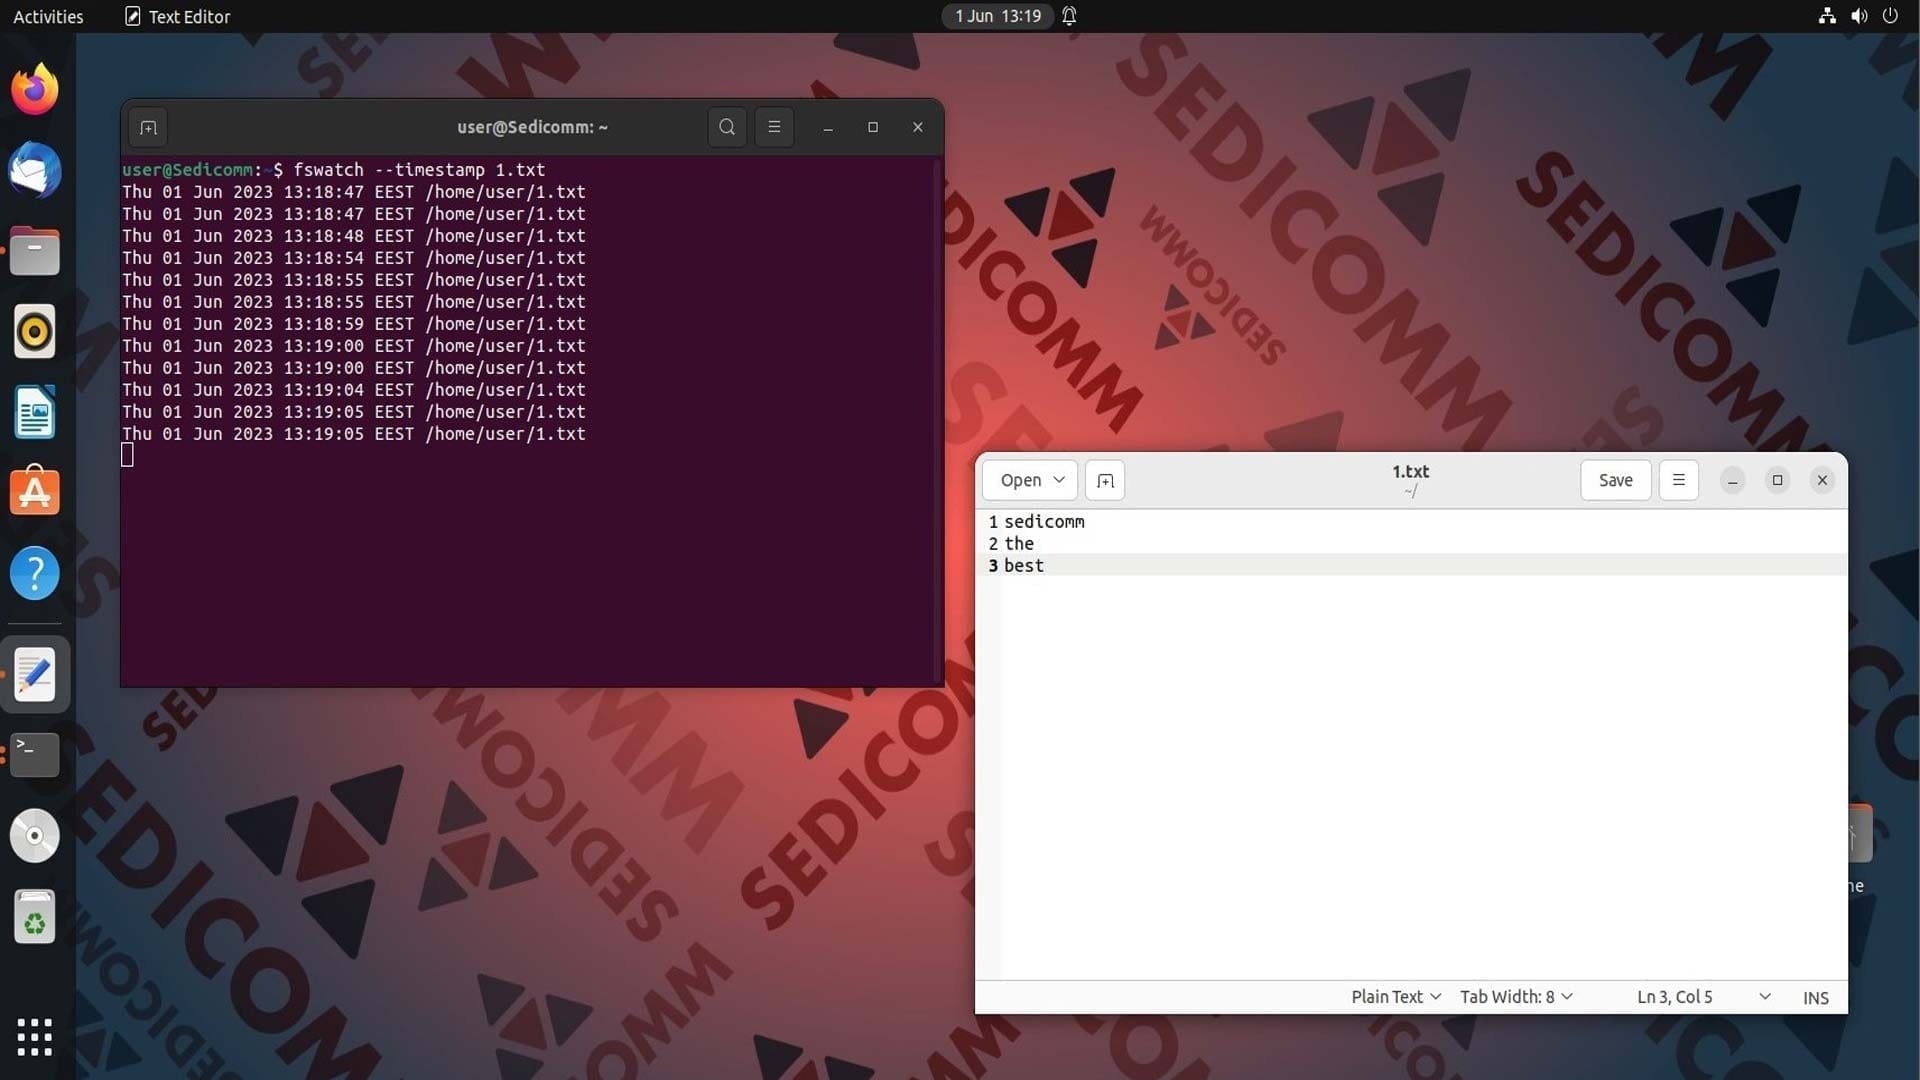Open the 1 Jun 13:19 clock calendar
This screenshot has height=1080, width=1920.
point(997,16)
